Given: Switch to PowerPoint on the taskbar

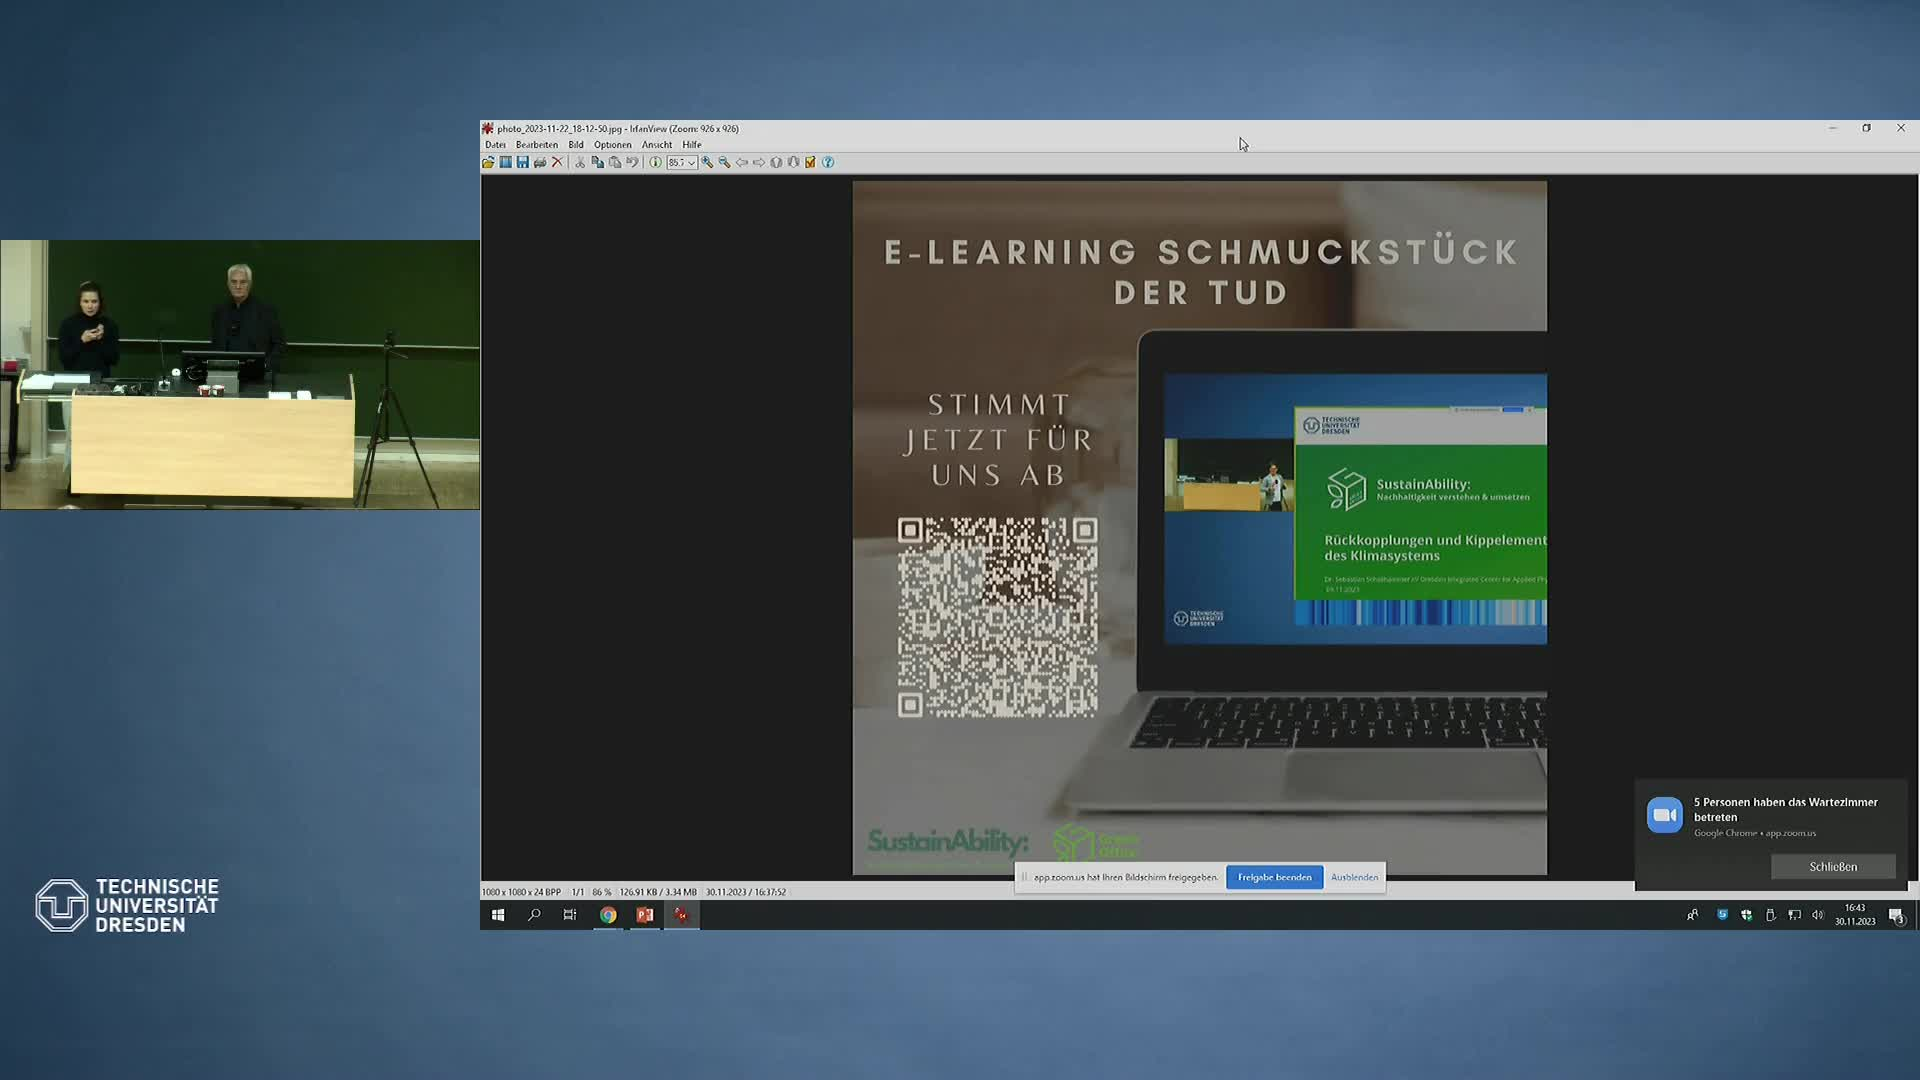Looking at the screenshot, I should tap(645, 915).
